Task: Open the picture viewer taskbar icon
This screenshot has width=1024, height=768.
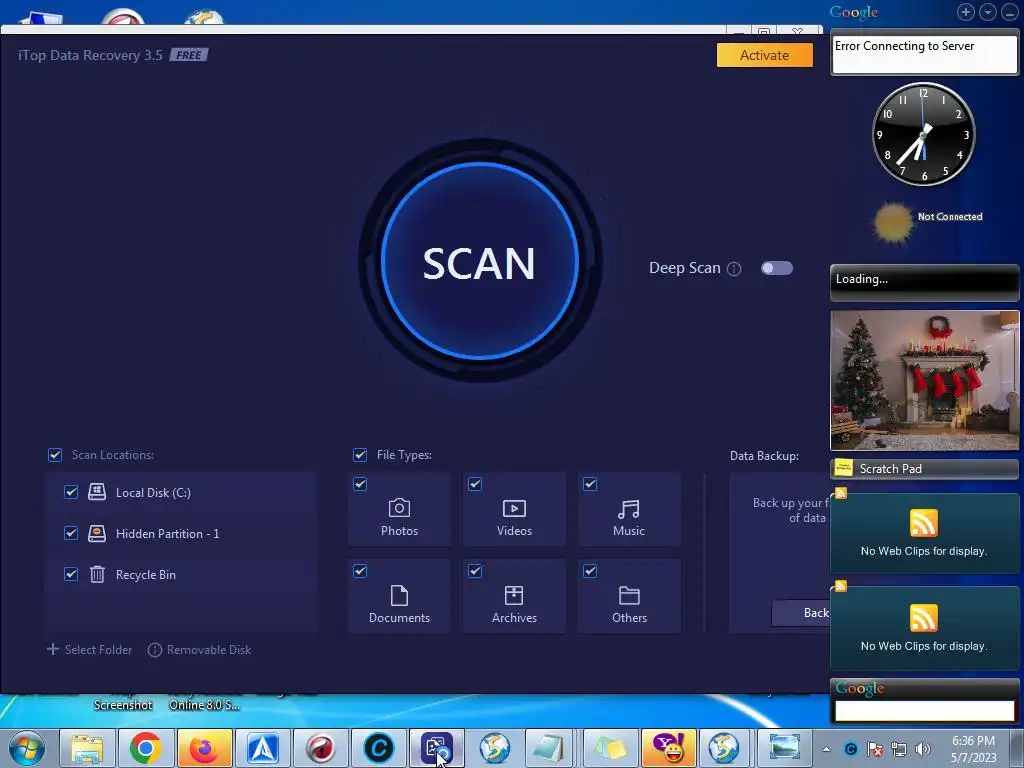Action: click(784, 748)
